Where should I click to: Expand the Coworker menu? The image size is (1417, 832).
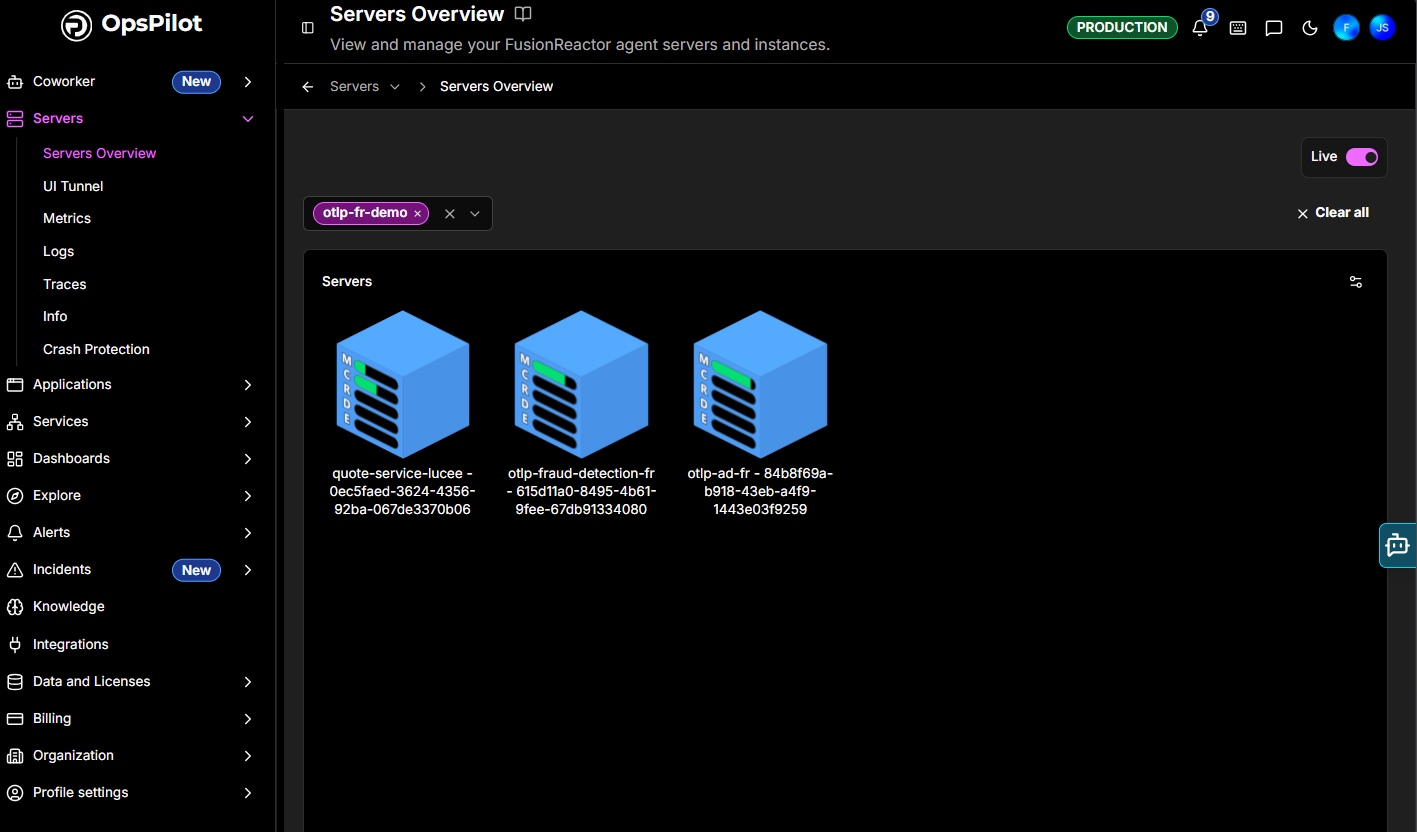pyautogui.click(x=248, y=82)
